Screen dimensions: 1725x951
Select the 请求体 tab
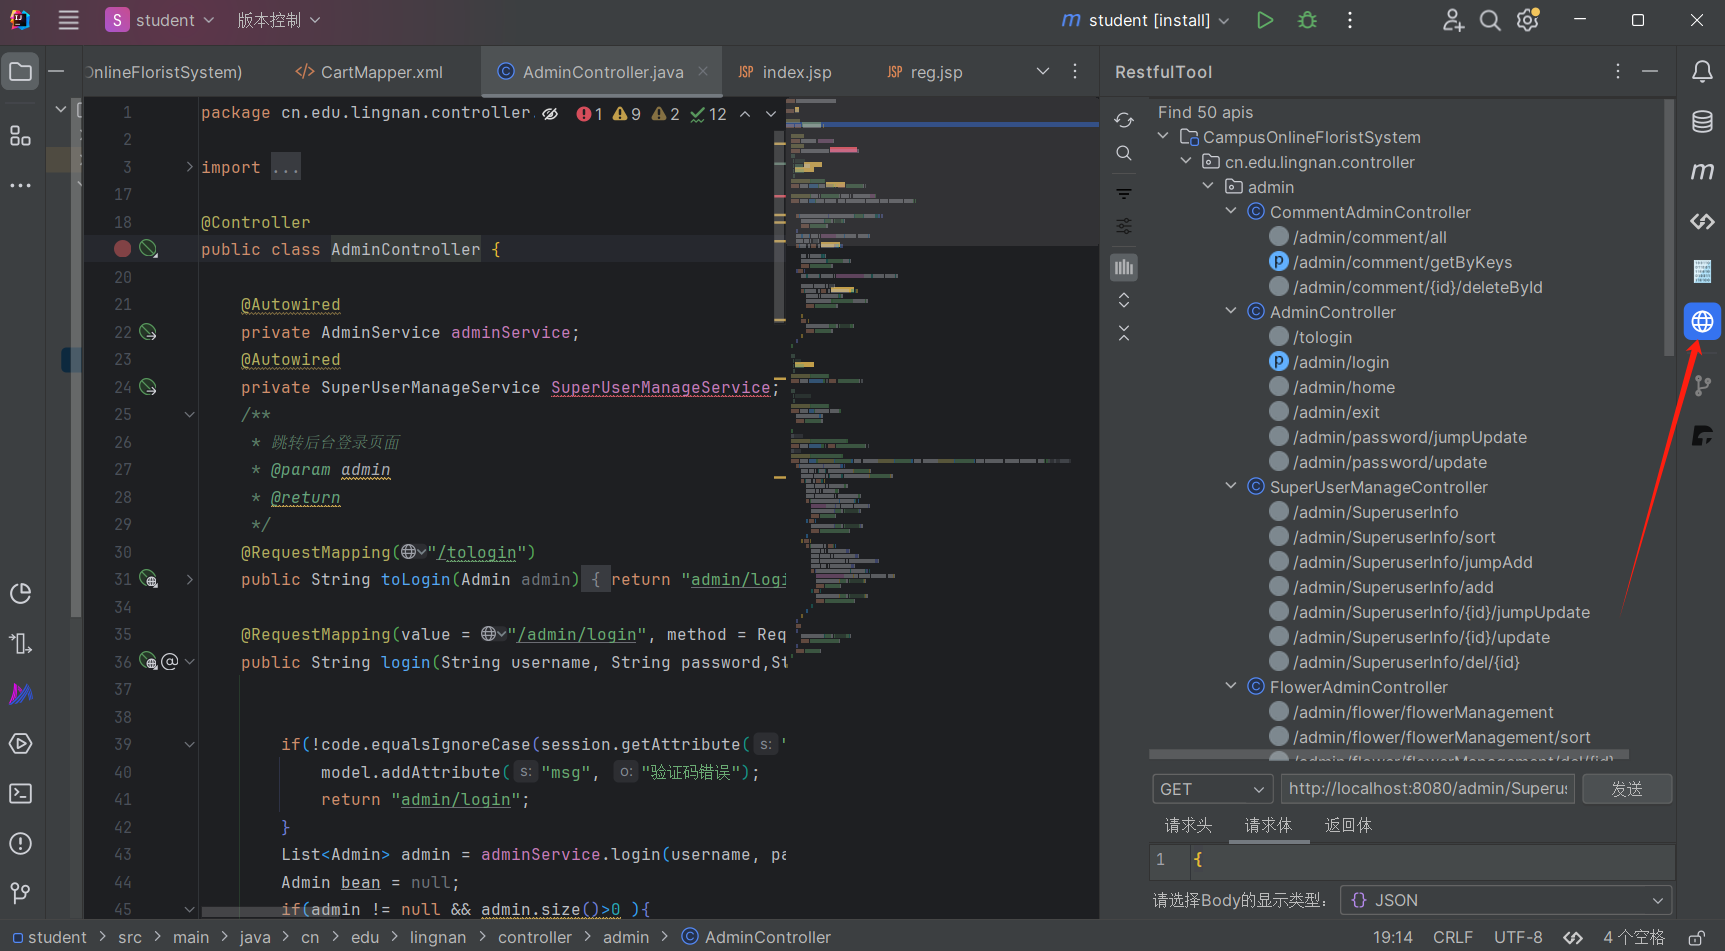1268,825
